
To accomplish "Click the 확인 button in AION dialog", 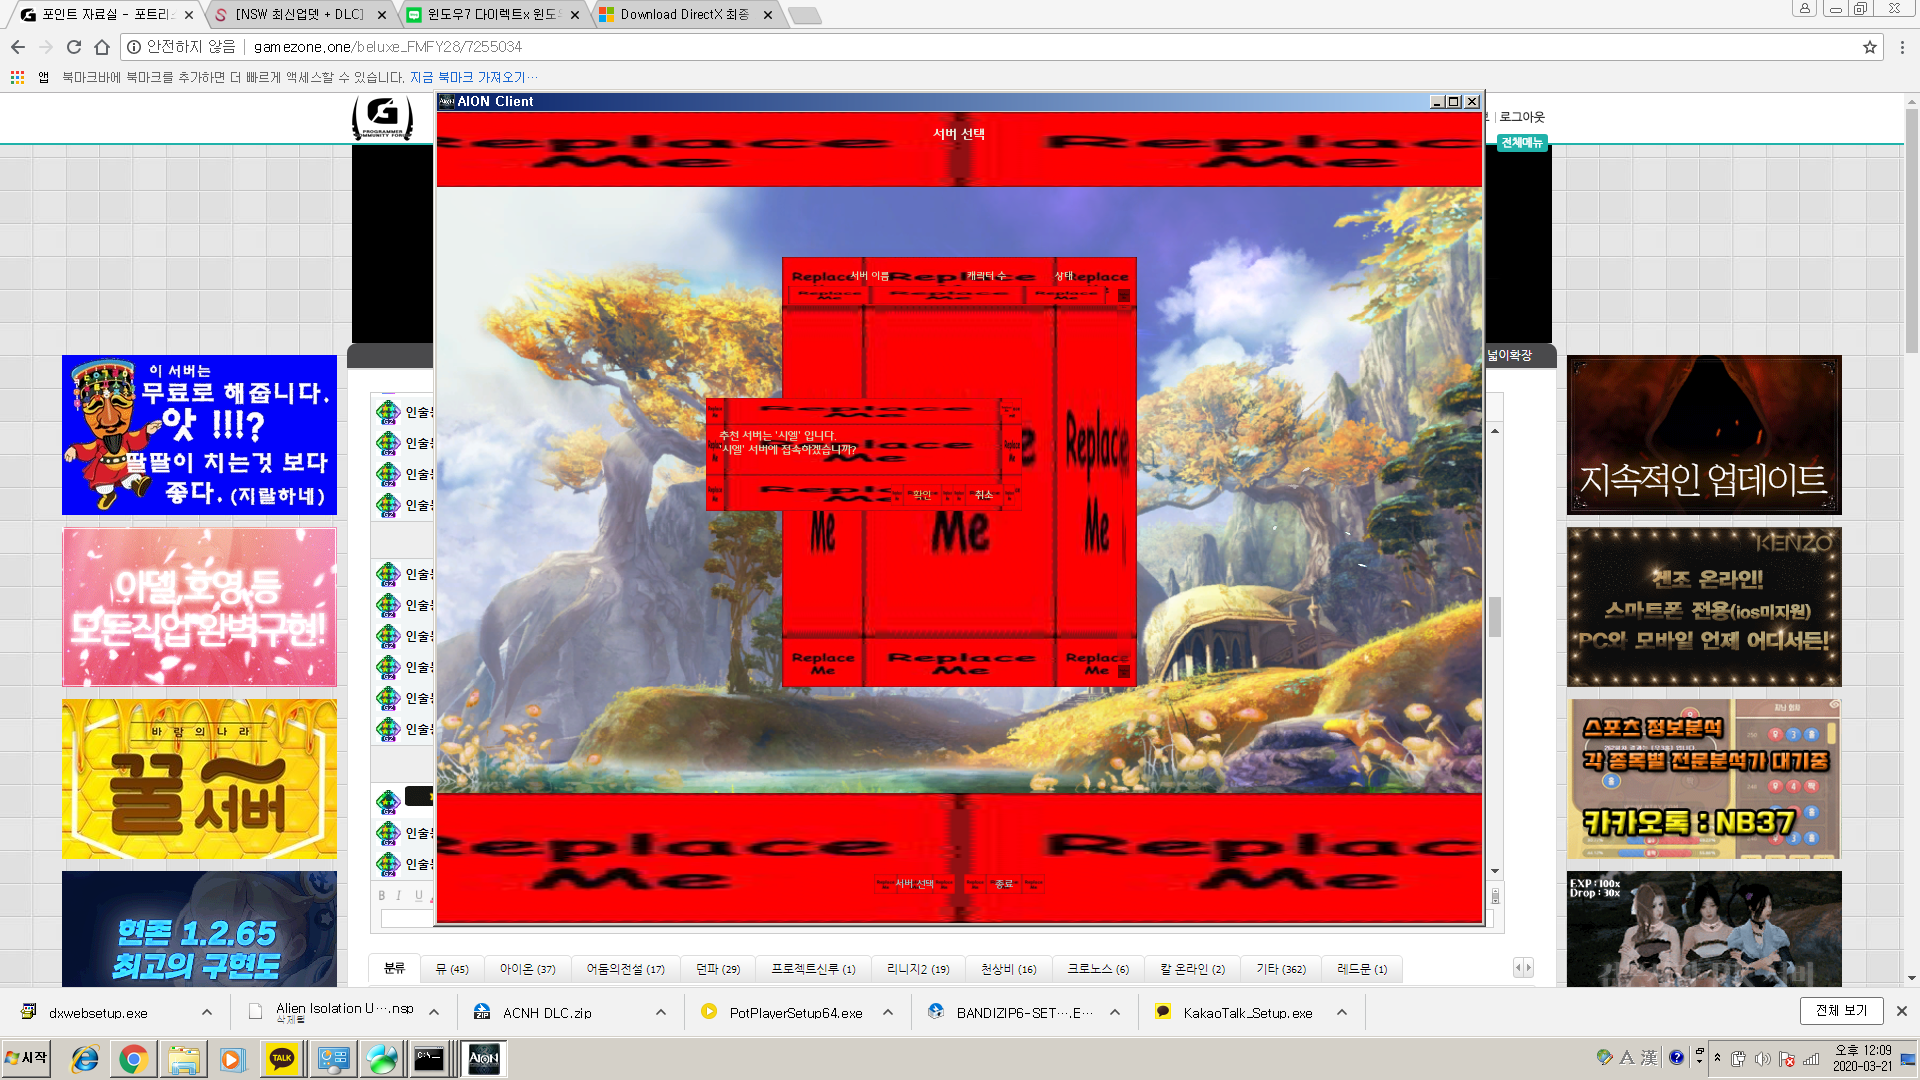I will pyautogui.click(x=922, y=494).
